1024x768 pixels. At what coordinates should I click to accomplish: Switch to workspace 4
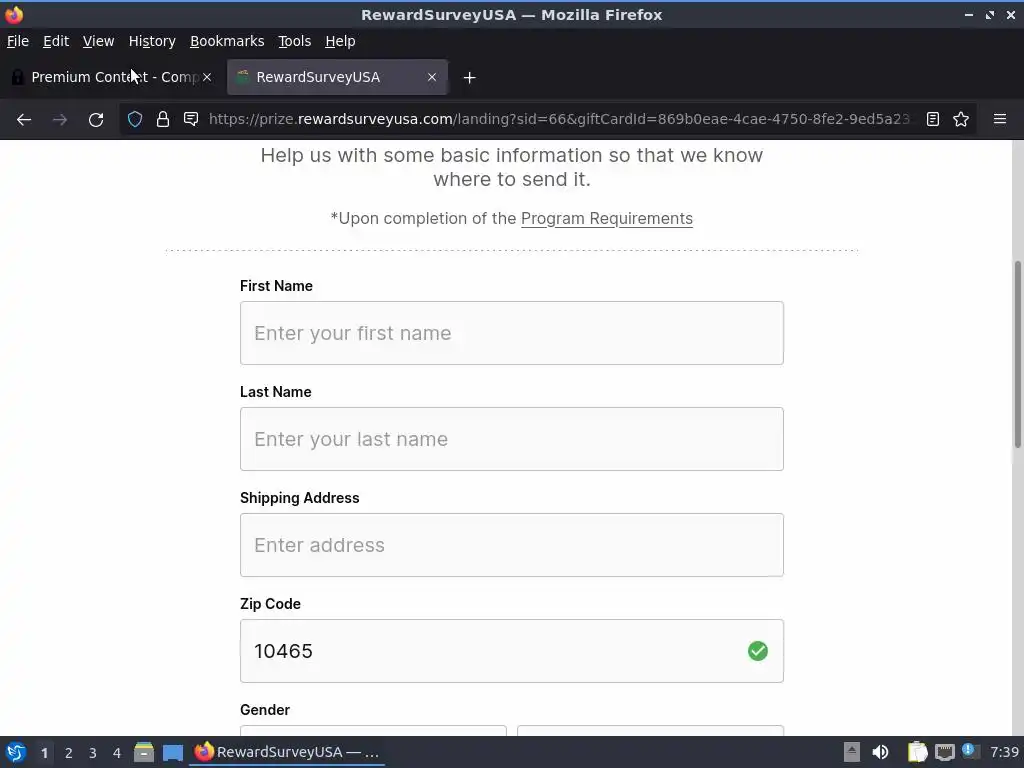(117, 753)
